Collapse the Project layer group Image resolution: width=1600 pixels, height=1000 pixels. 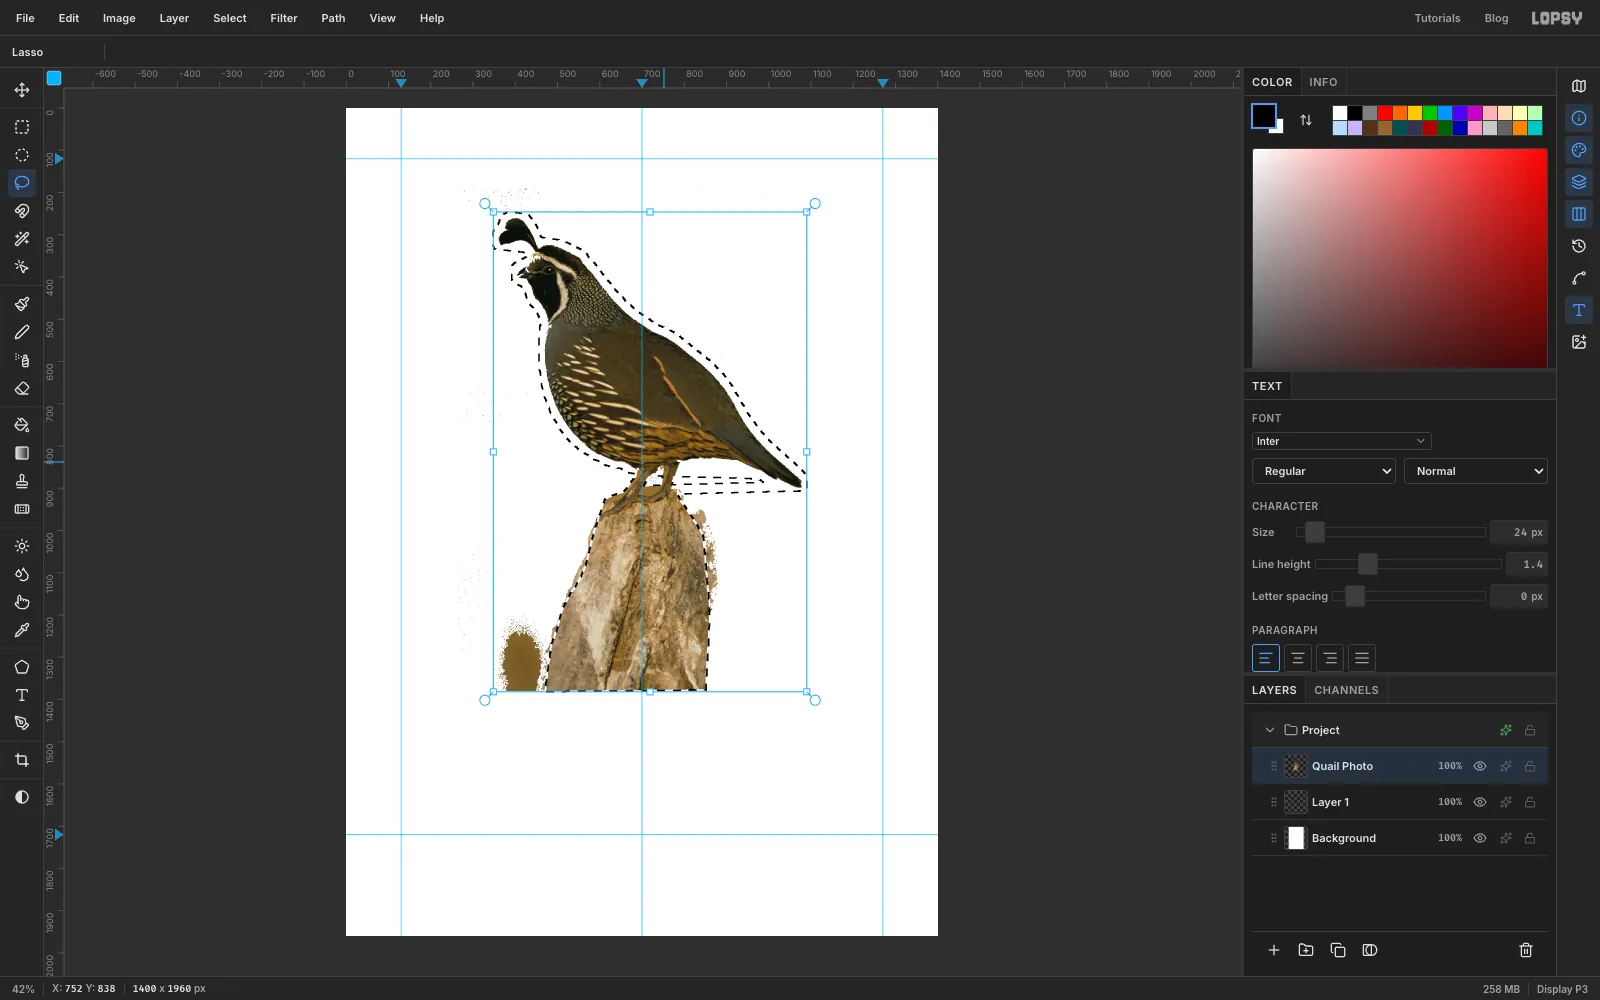click(x=1270, y=730)
